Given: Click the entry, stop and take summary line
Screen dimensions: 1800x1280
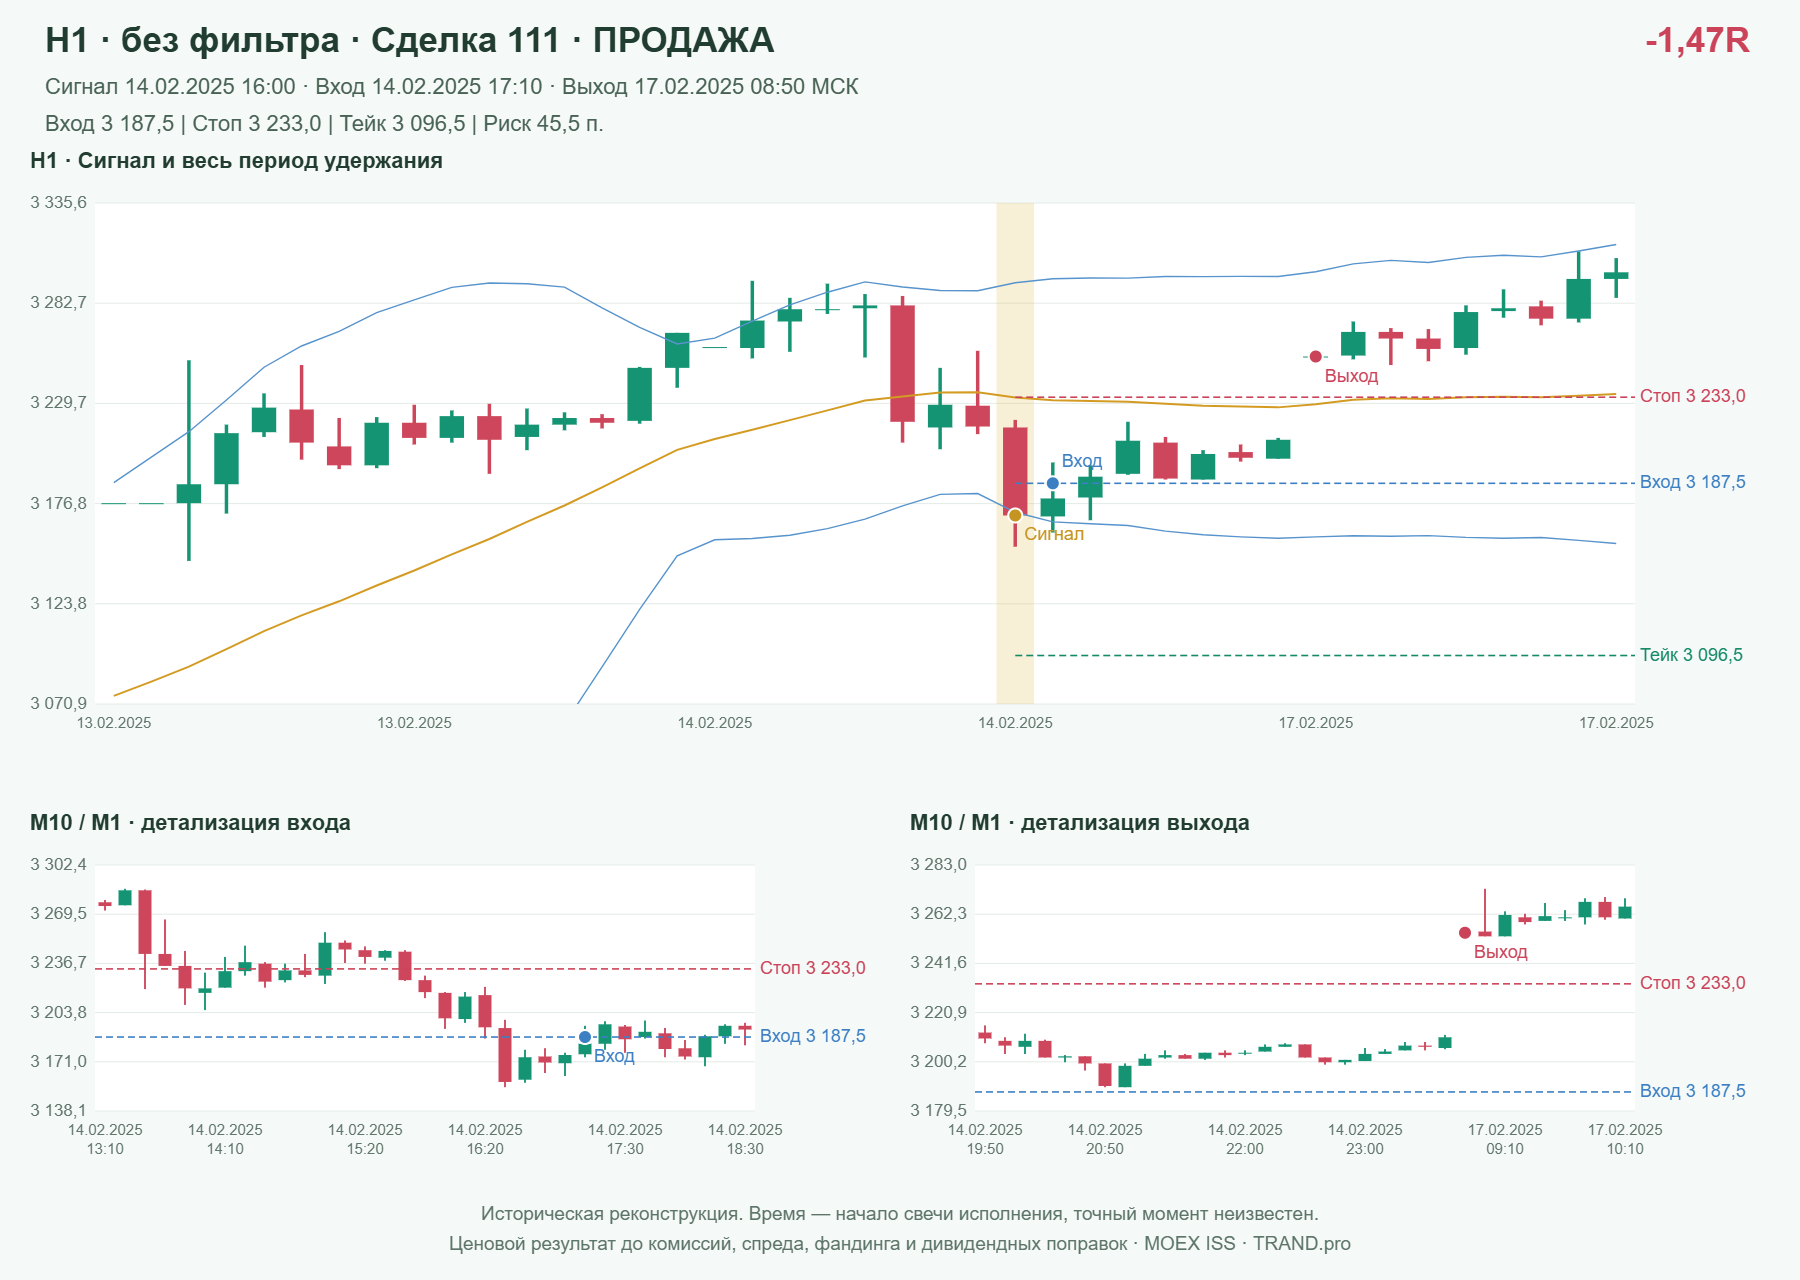Looking at the screenshot, I should 324,124.
